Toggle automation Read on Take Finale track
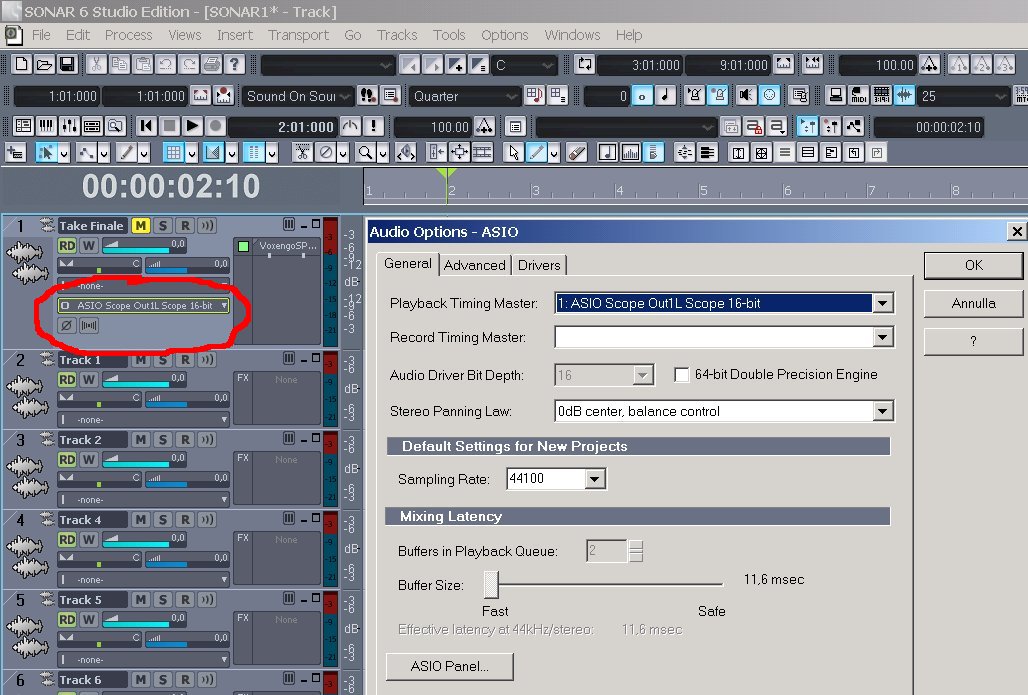Screen dimensions: 1028x695 click(x=67, y=245)
